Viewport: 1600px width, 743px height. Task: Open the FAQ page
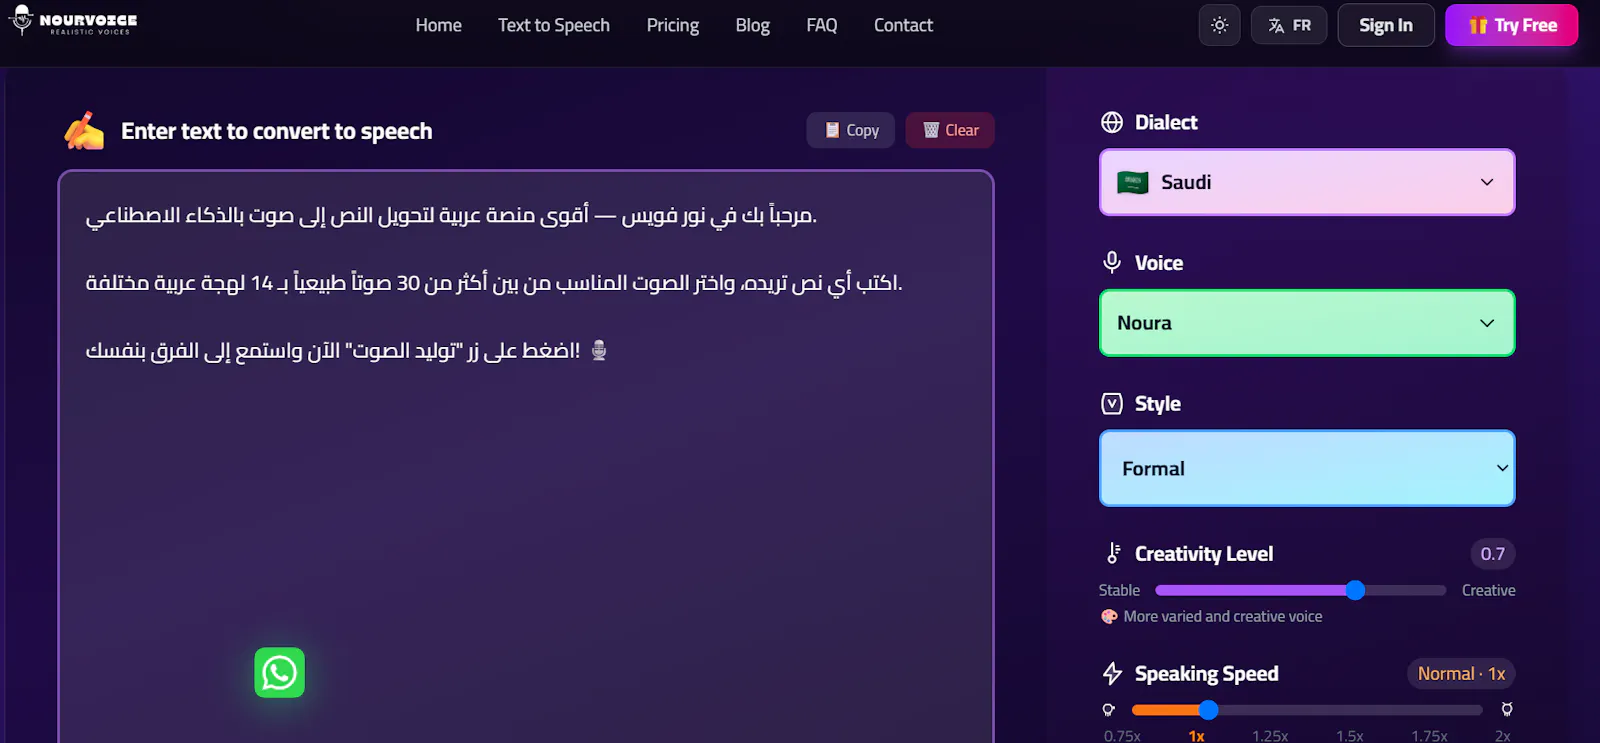[822, 25]
